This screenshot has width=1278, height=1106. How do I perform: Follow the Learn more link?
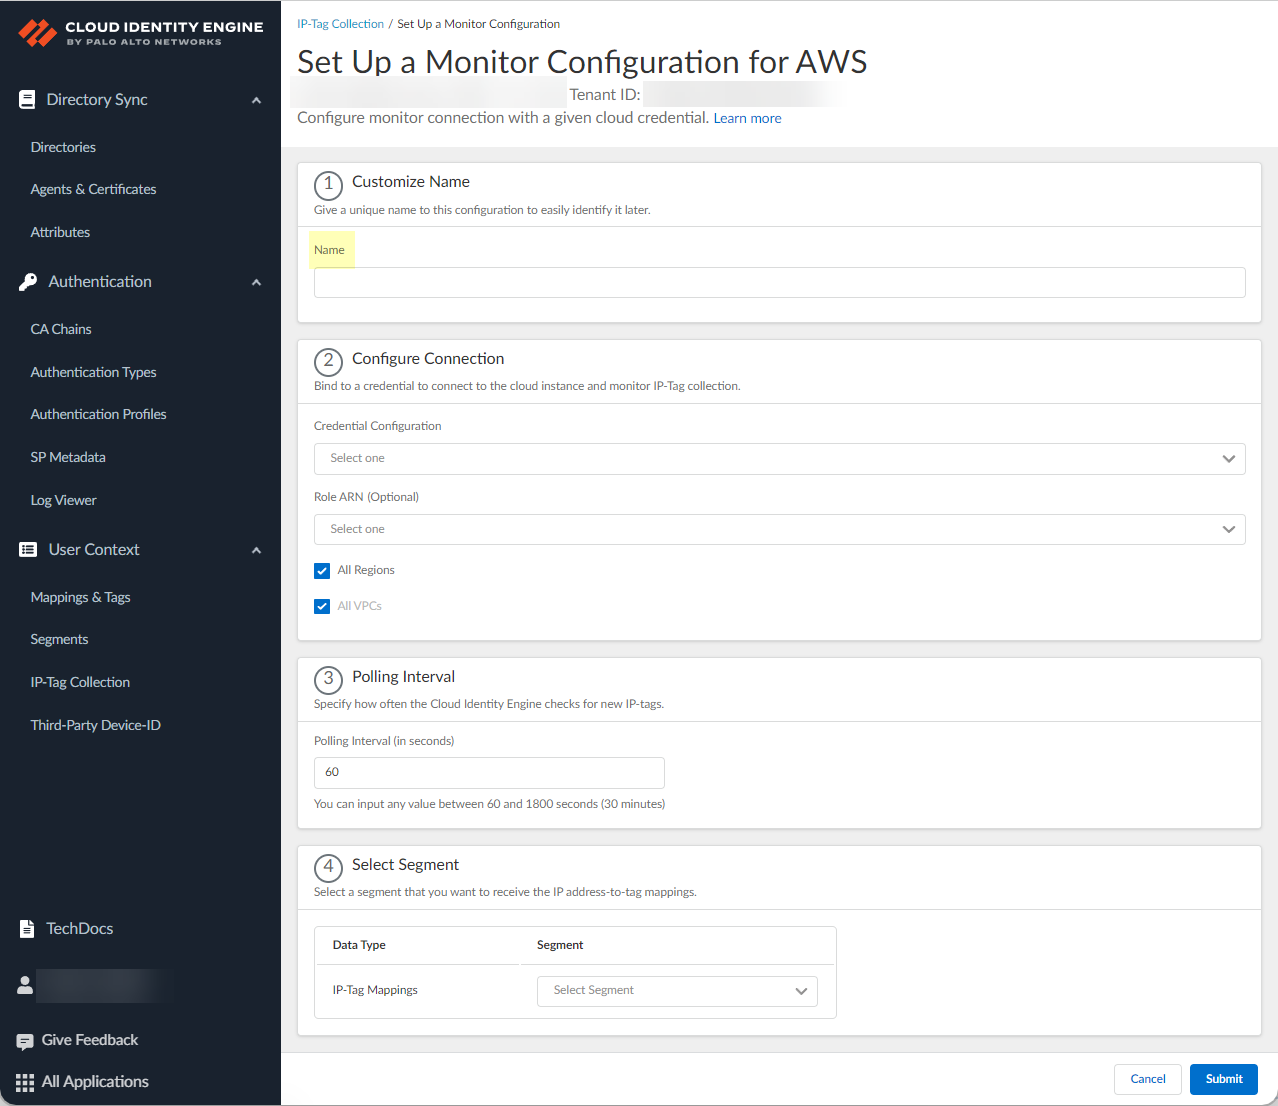(747, 118)
